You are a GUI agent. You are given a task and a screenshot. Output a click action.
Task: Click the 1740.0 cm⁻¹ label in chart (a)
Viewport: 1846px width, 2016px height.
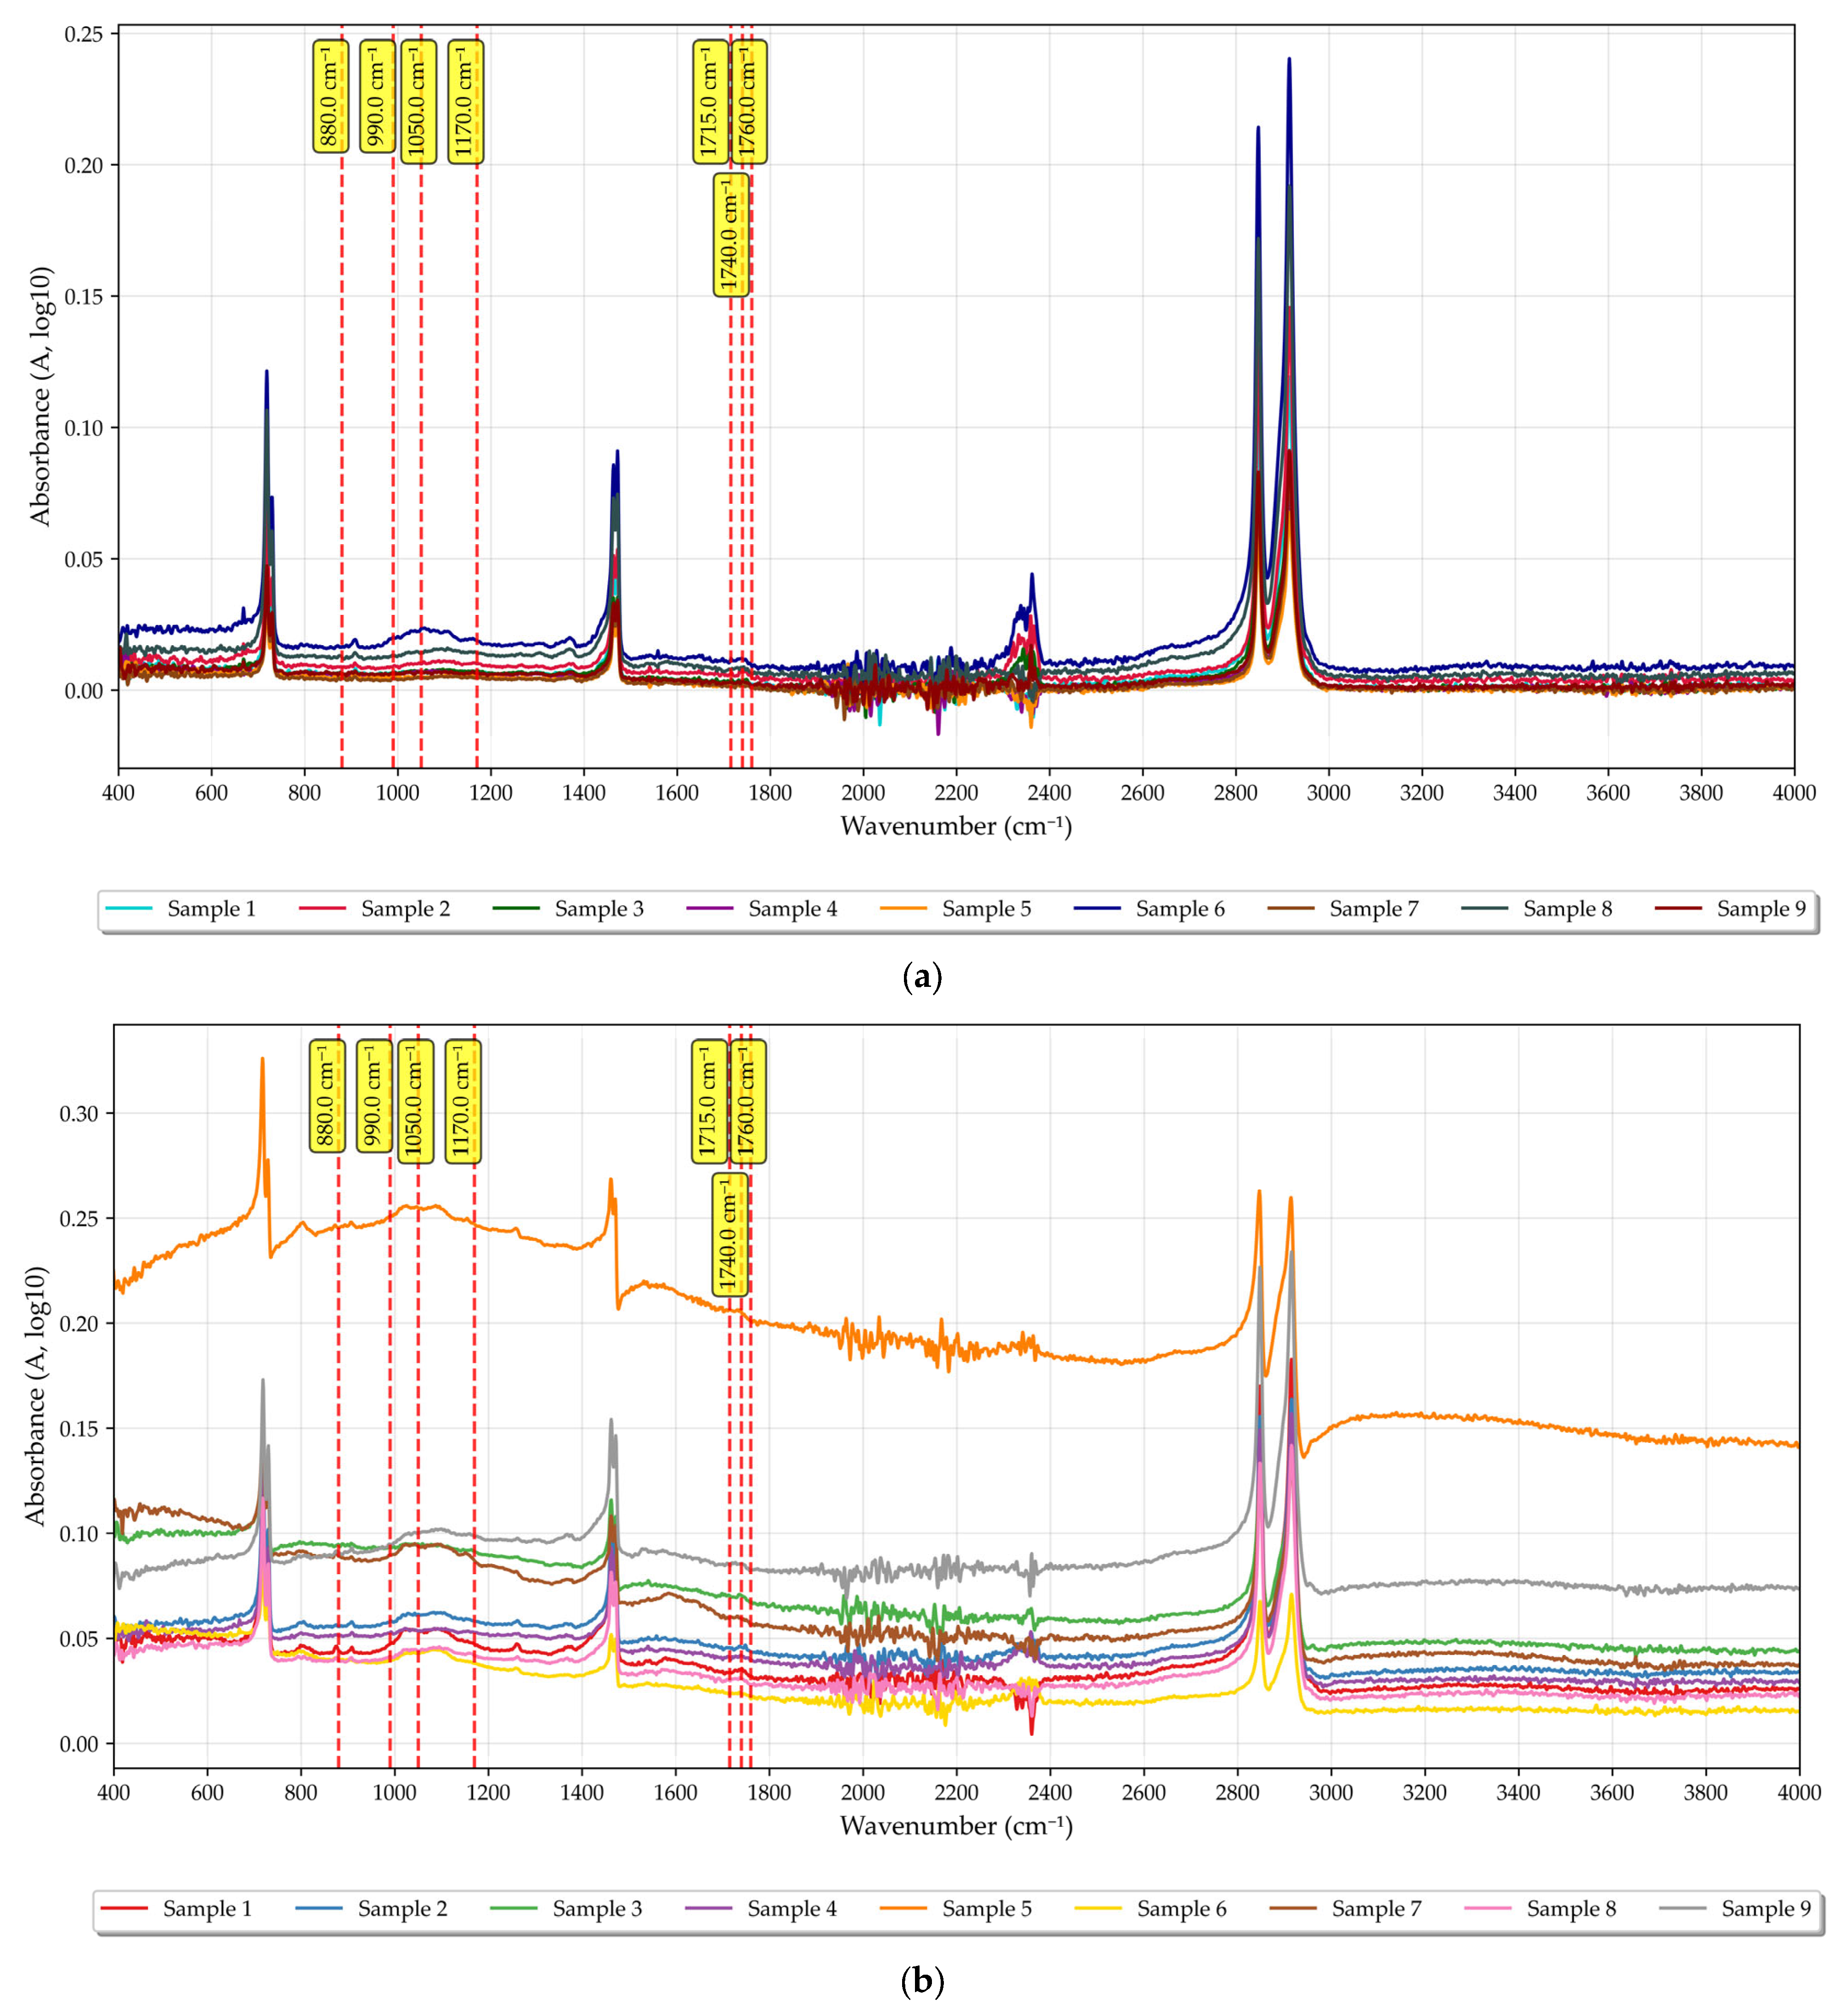(730, 234)
